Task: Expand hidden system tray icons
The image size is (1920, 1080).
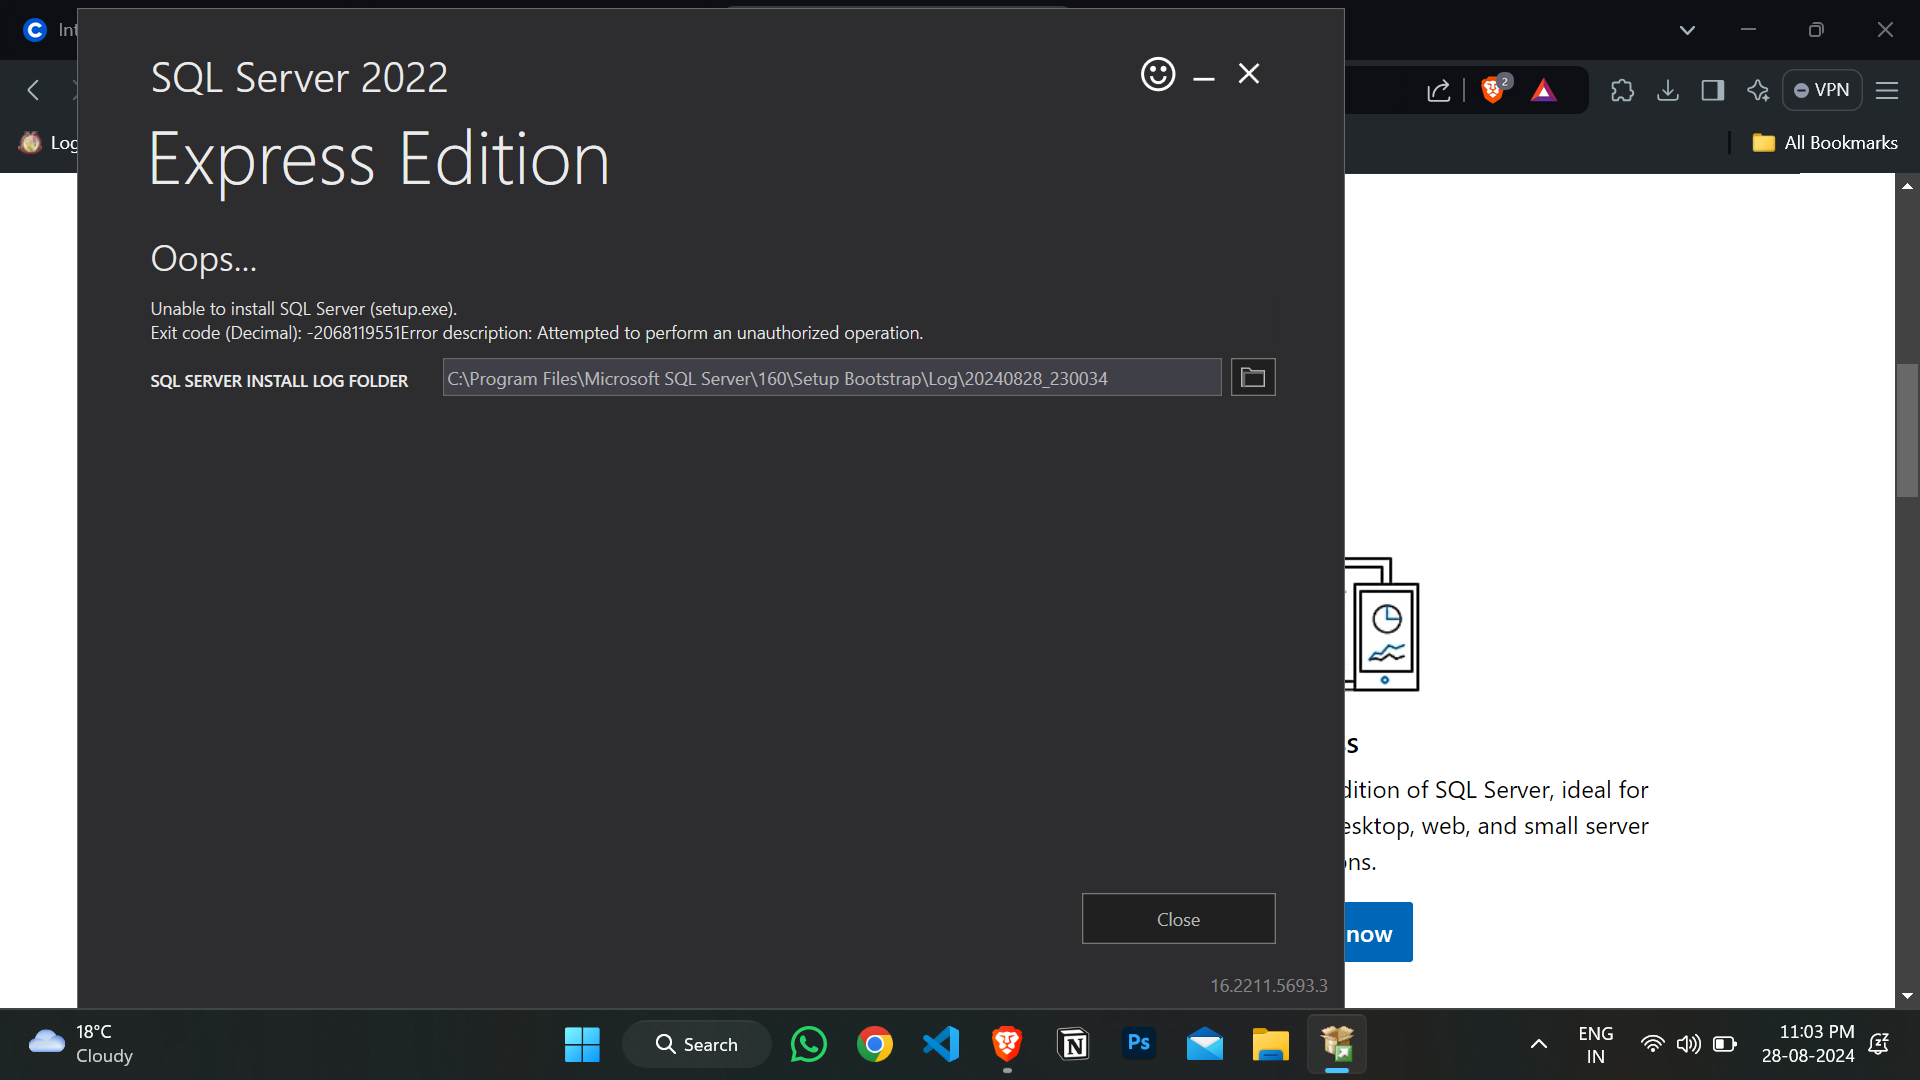Action: [x=1538, y=1044]
